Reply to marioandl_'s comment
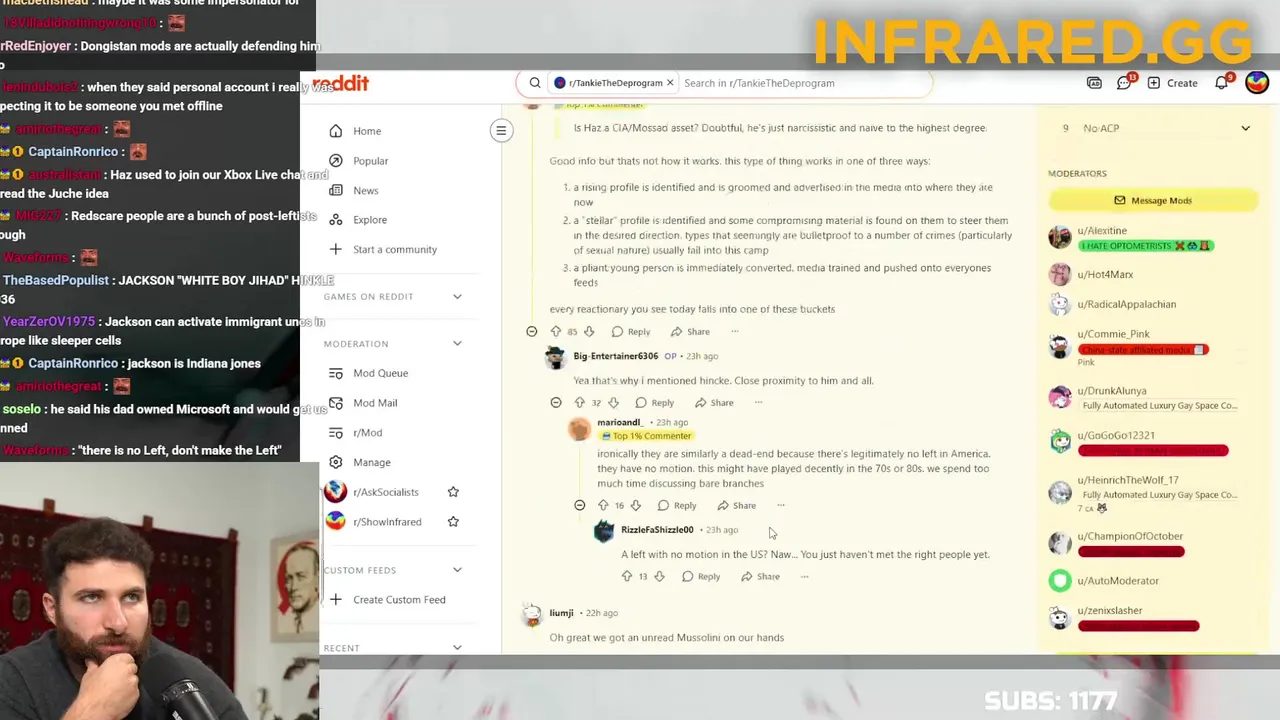 click(x=677, y=506)
